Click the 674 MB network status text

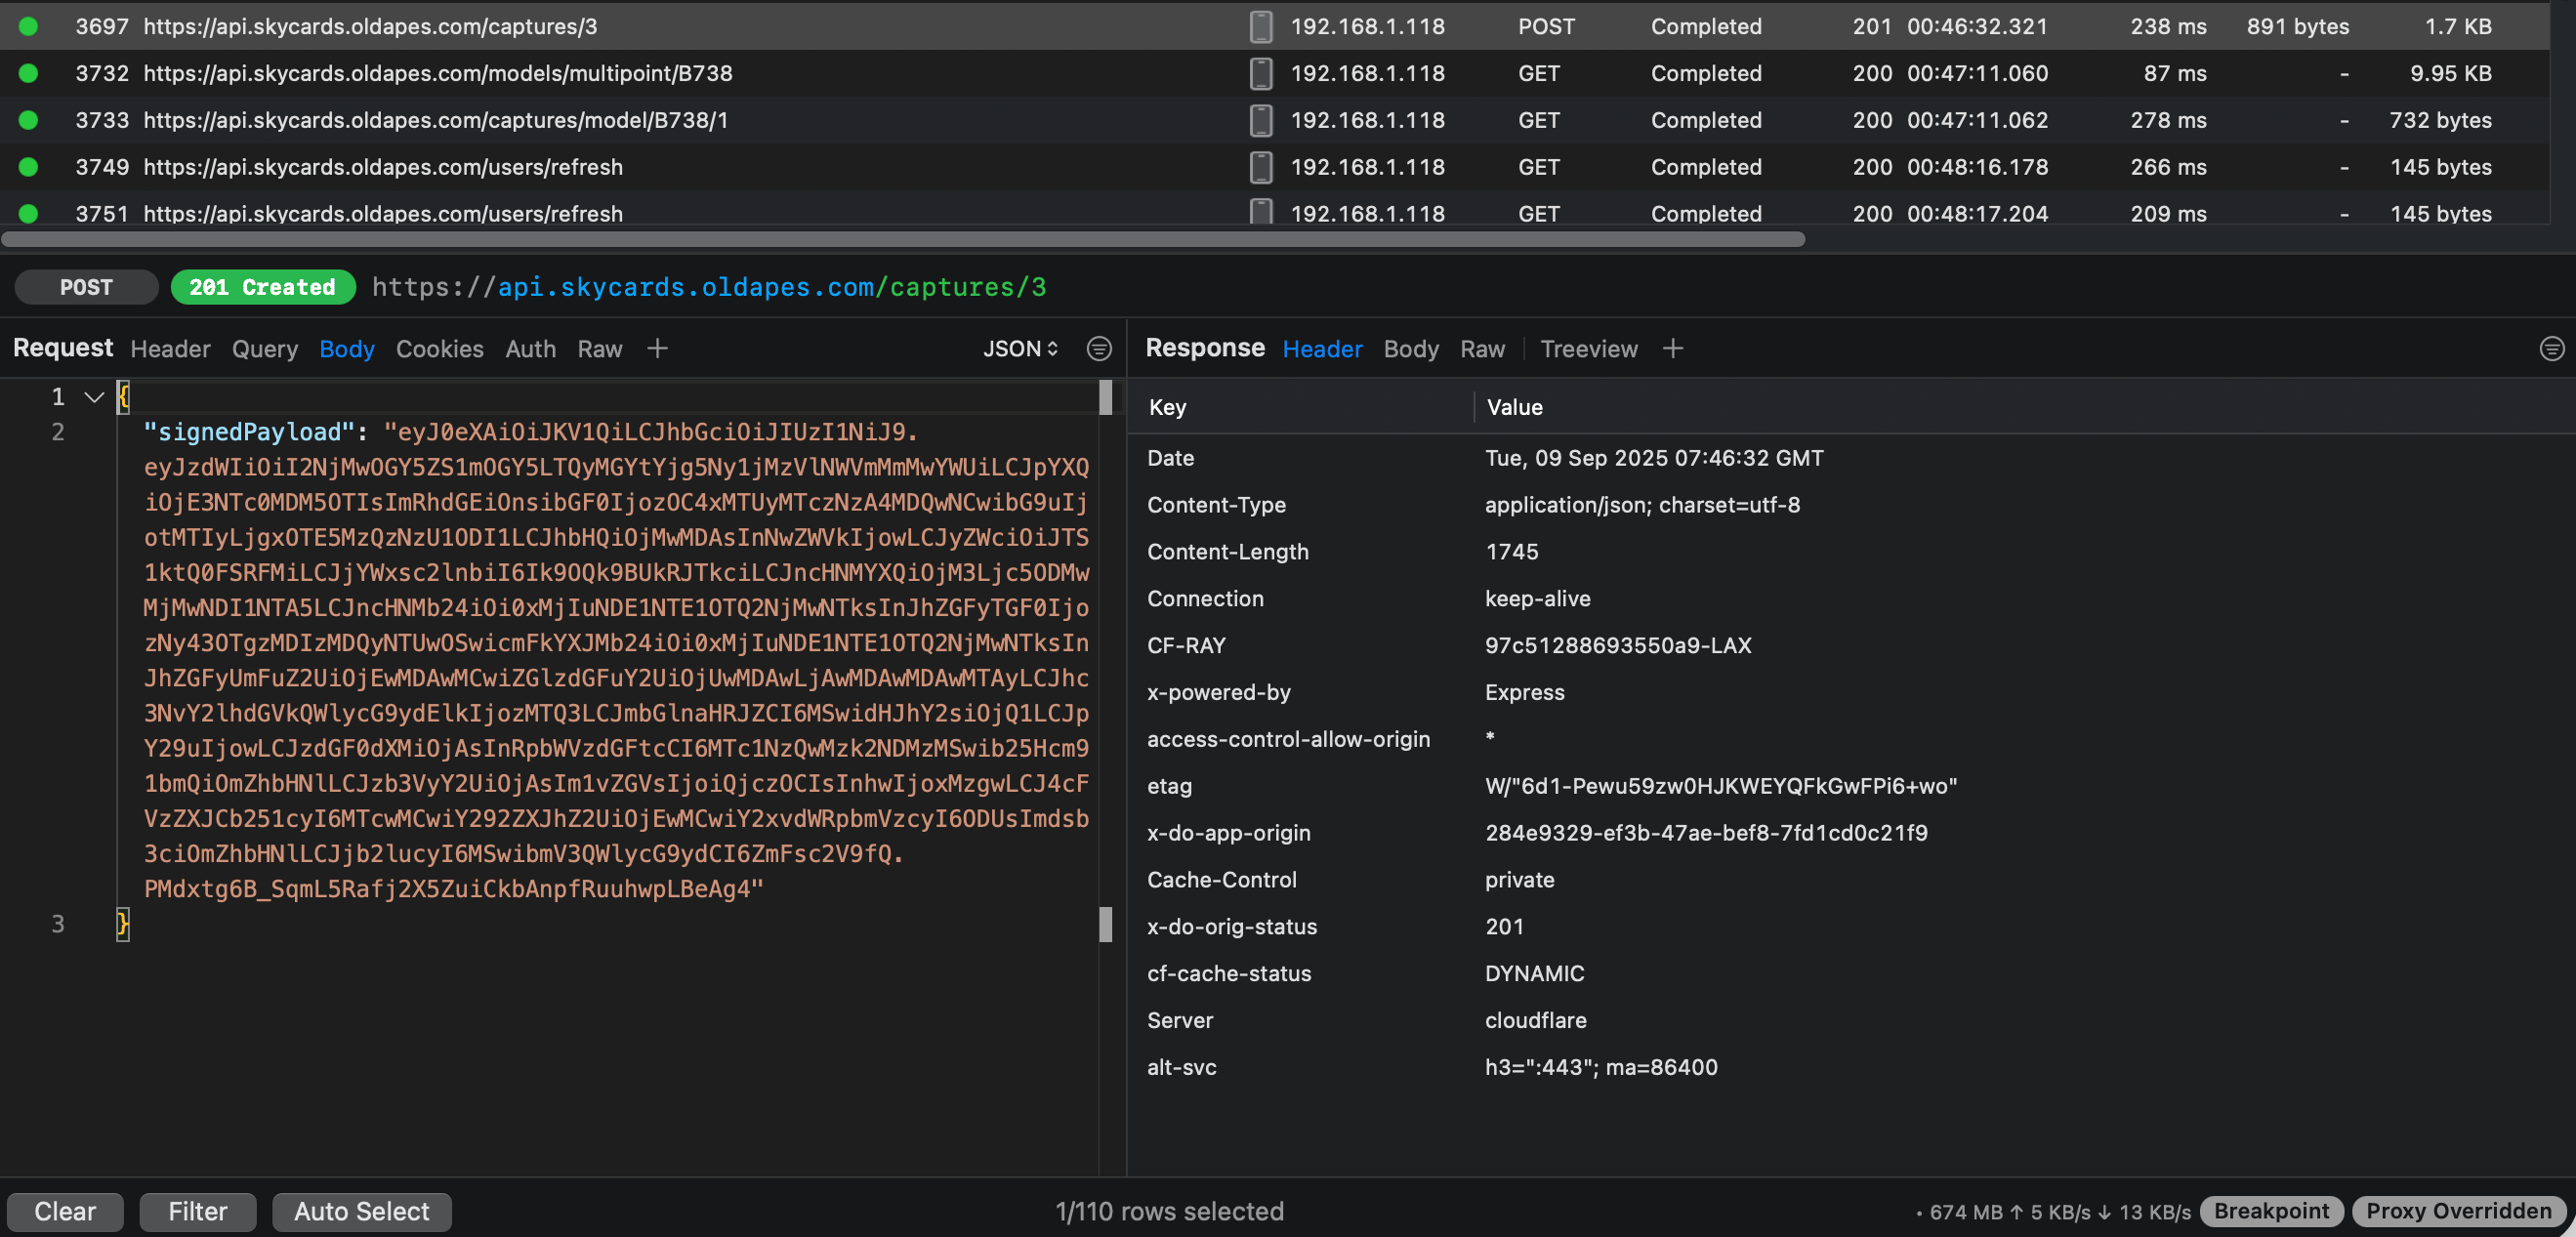[2053, 1212]
